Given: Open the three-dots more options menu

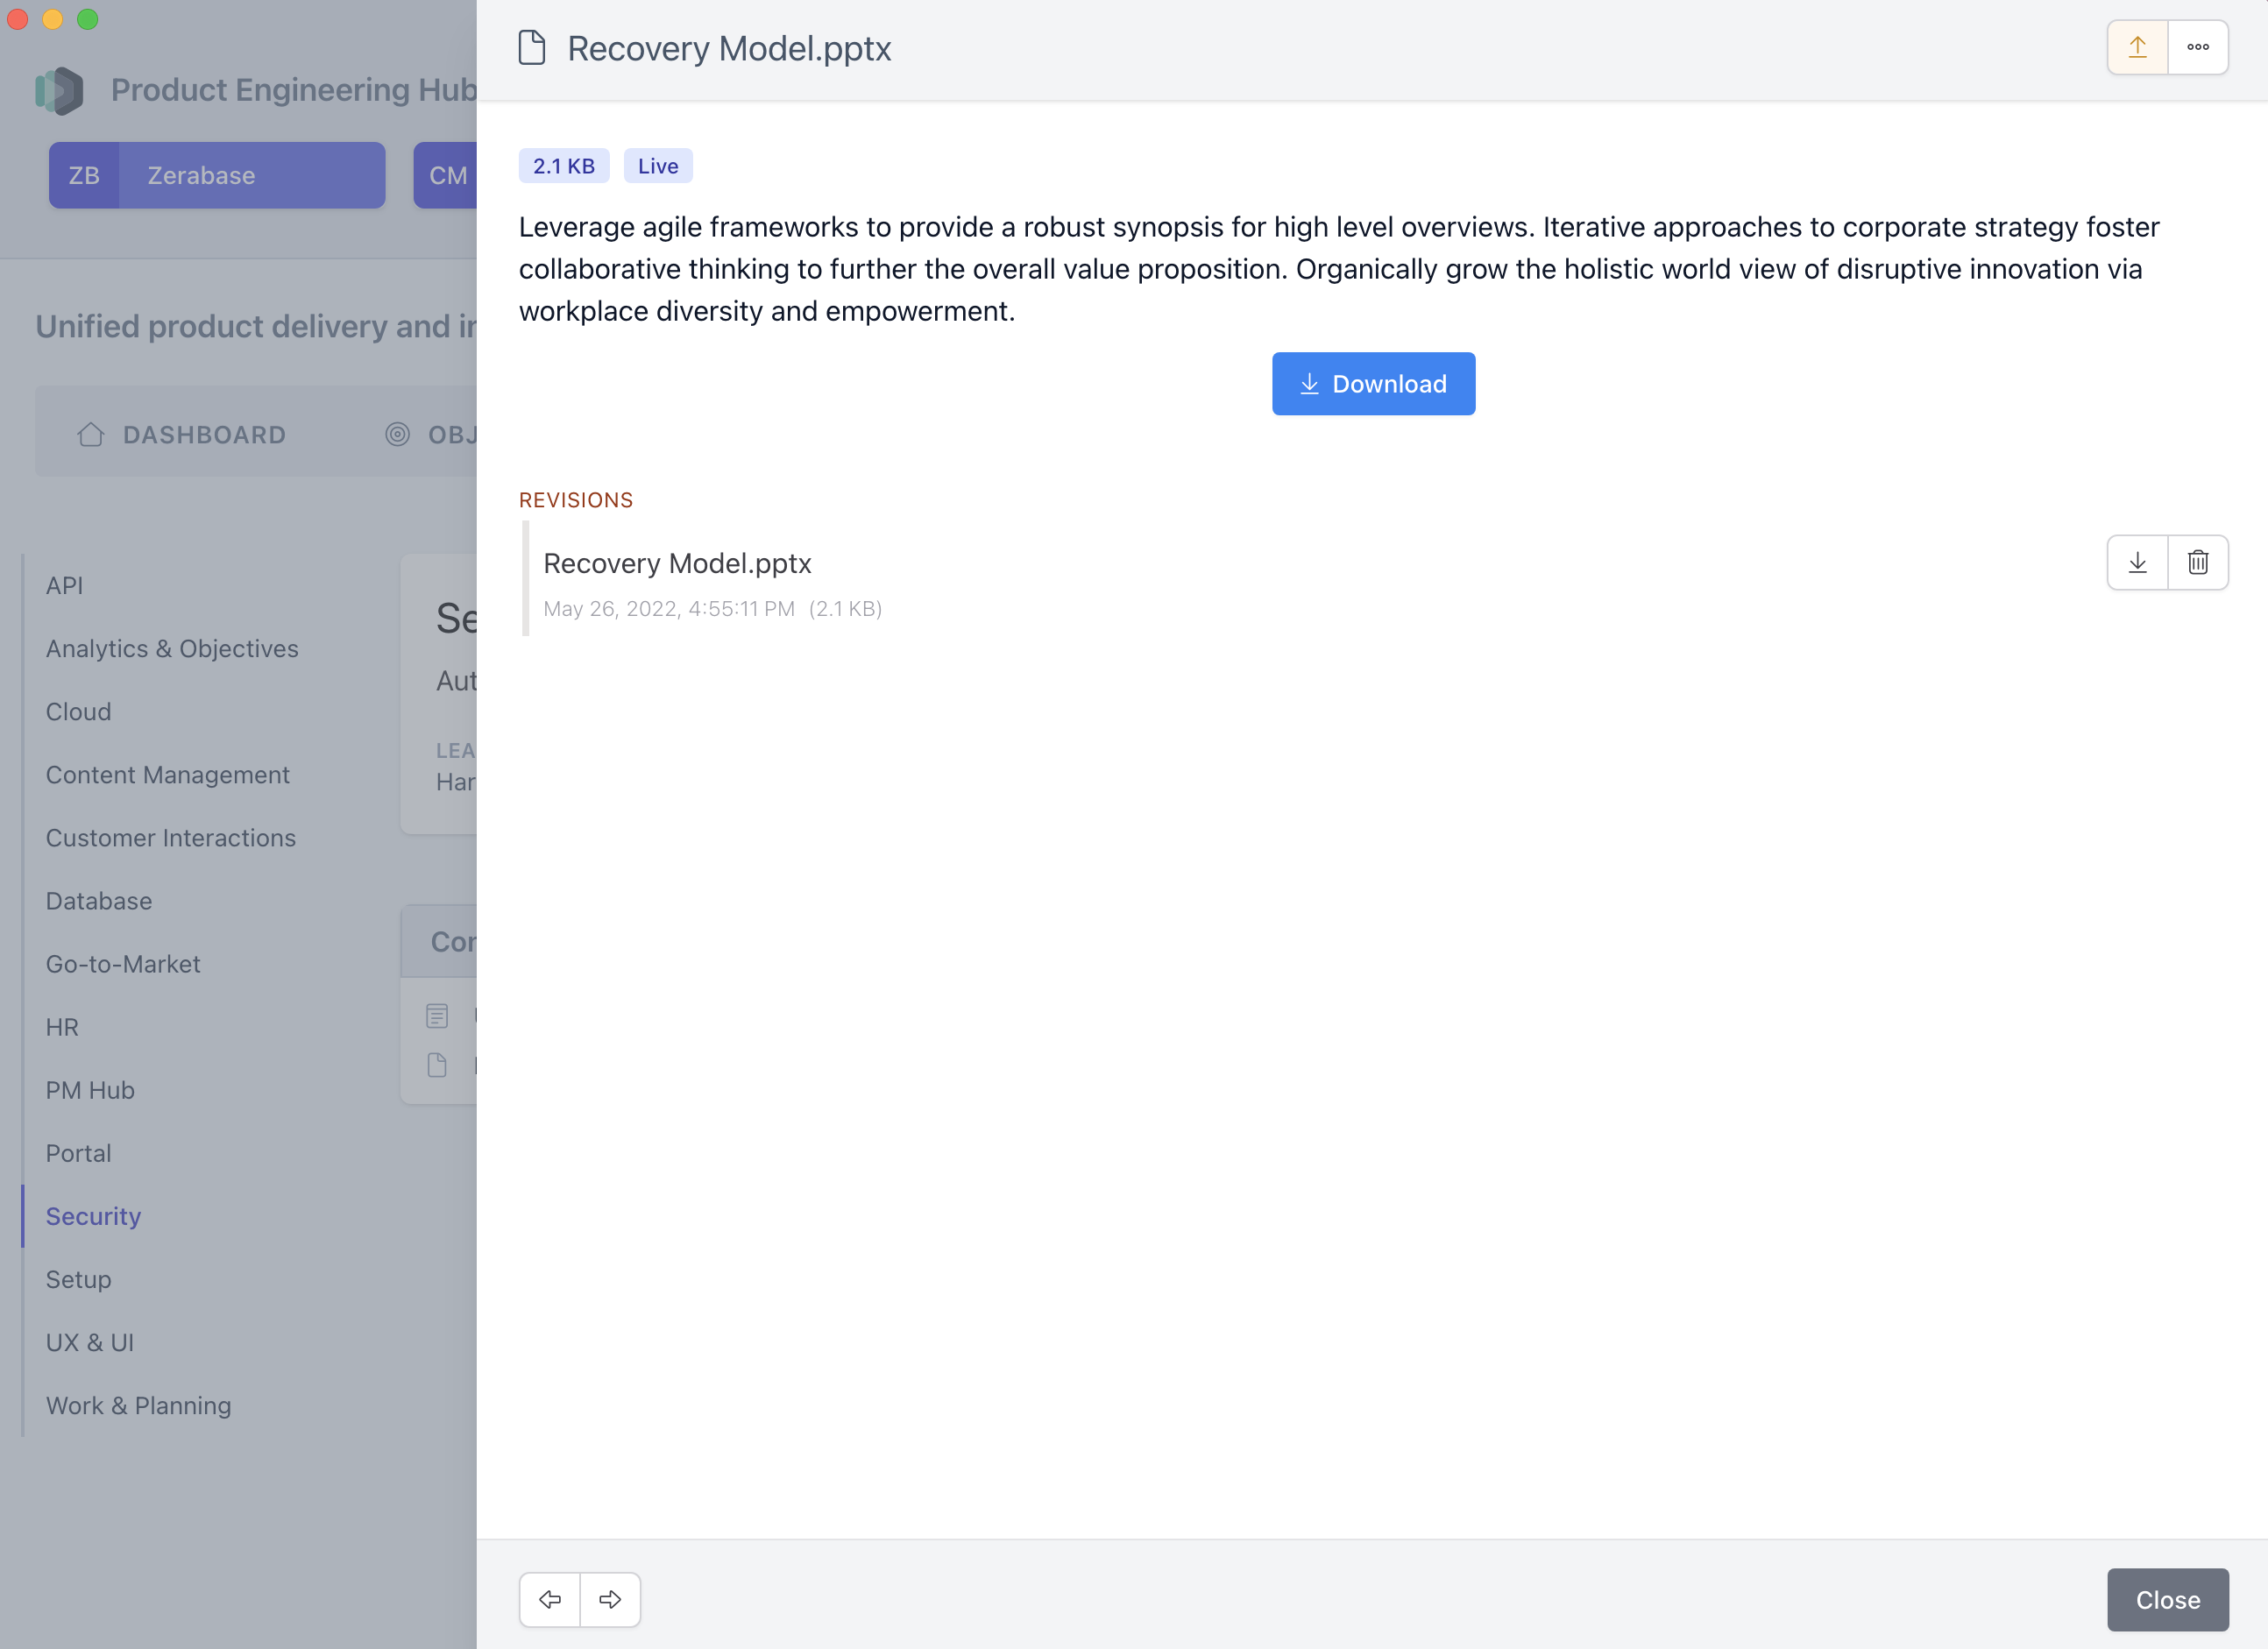Looking at the screenshot, I should click(x=2197, y=47).
